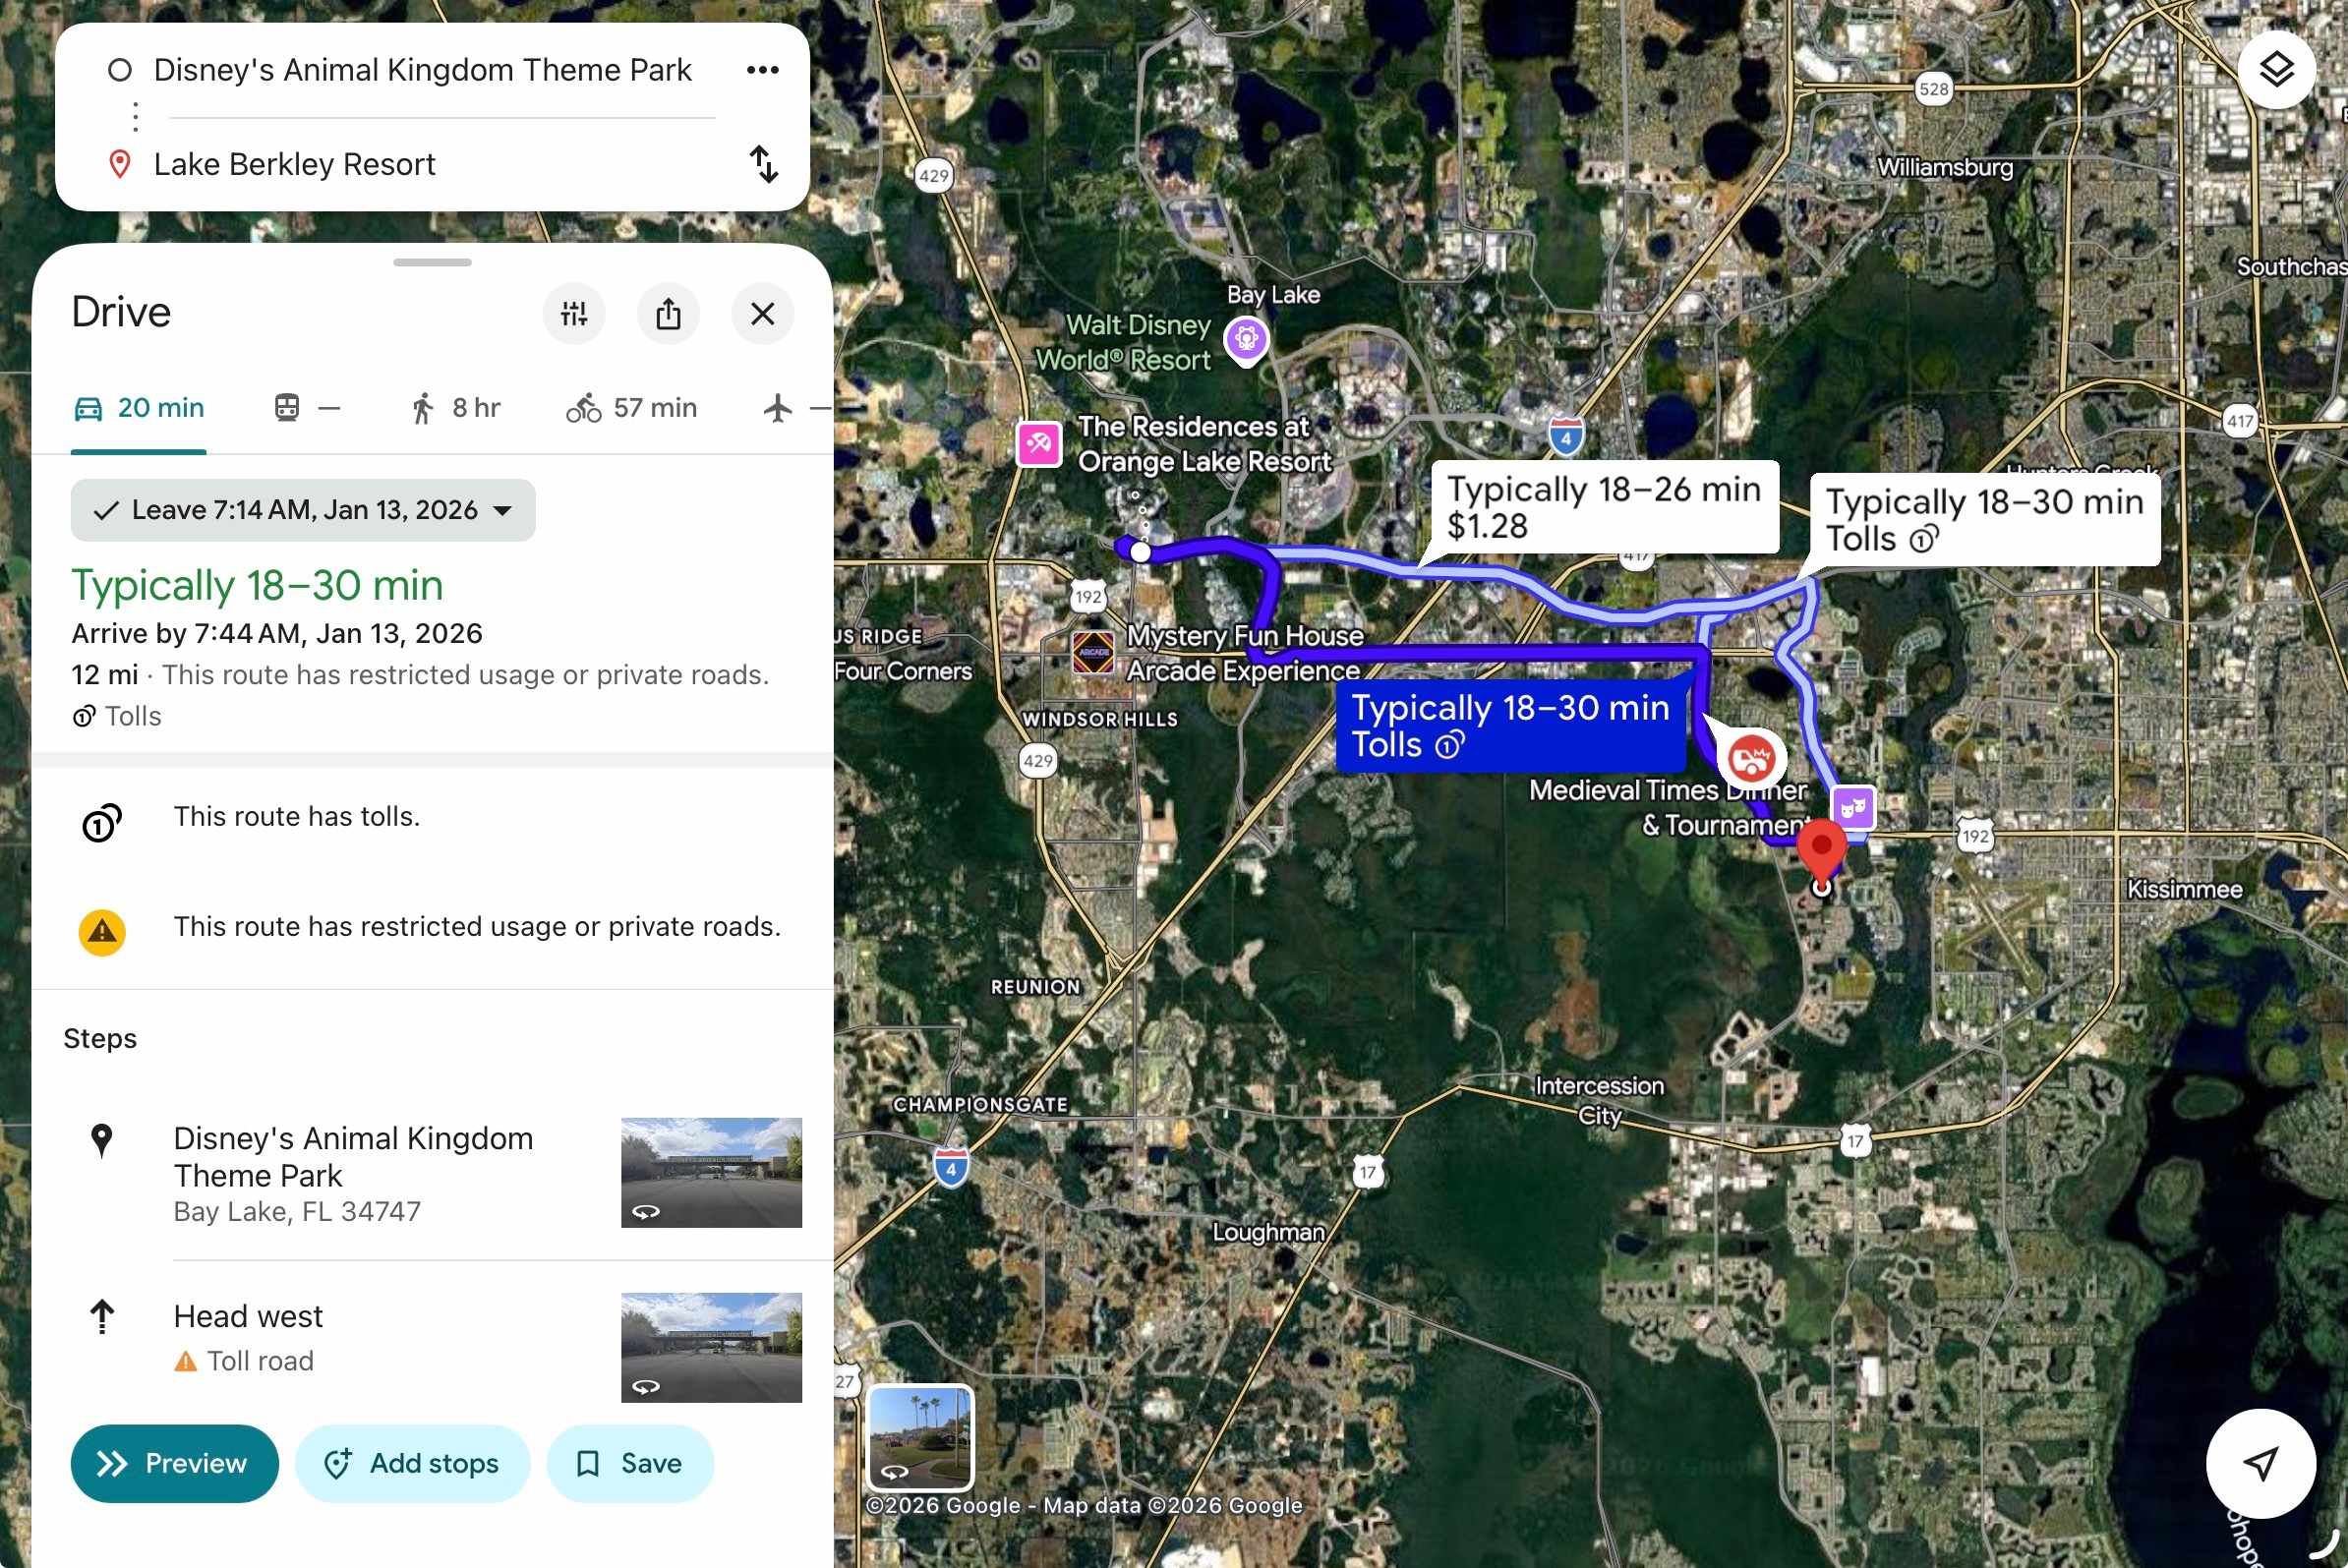Viewport: 2348px width, 1568px height.
Task: Click the Add stops button
Action: tap(412, 1463)
